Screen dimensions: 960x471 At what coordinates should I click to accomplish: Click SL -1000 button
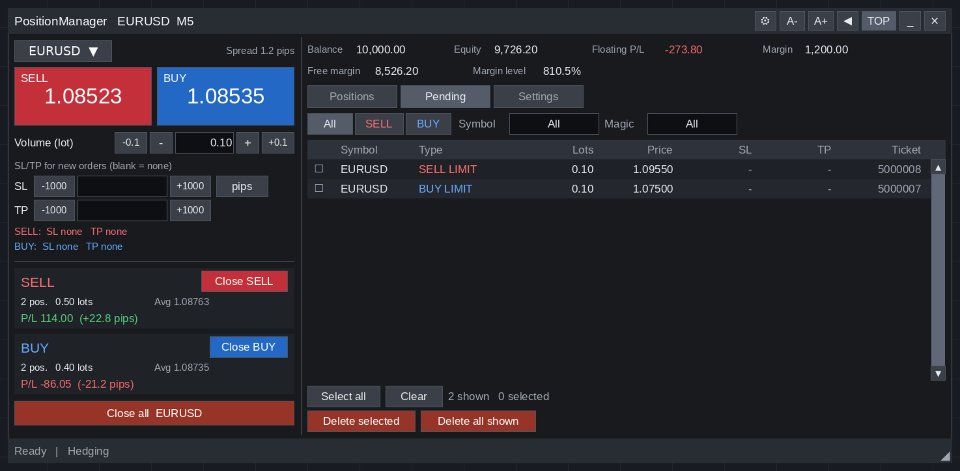pos(54,186)
